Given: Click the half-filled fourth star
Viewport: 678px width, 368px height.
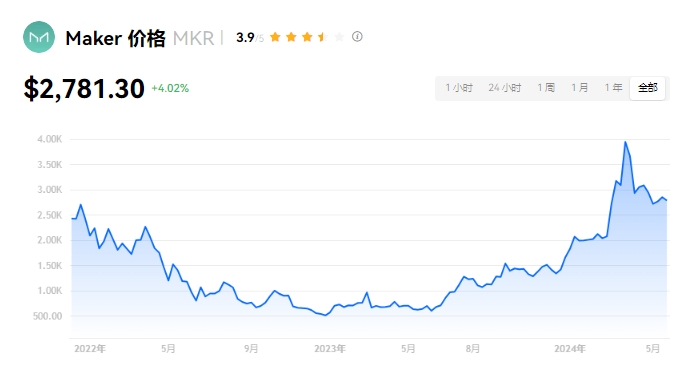Looking at the screenshot, I should coord(323,37).
